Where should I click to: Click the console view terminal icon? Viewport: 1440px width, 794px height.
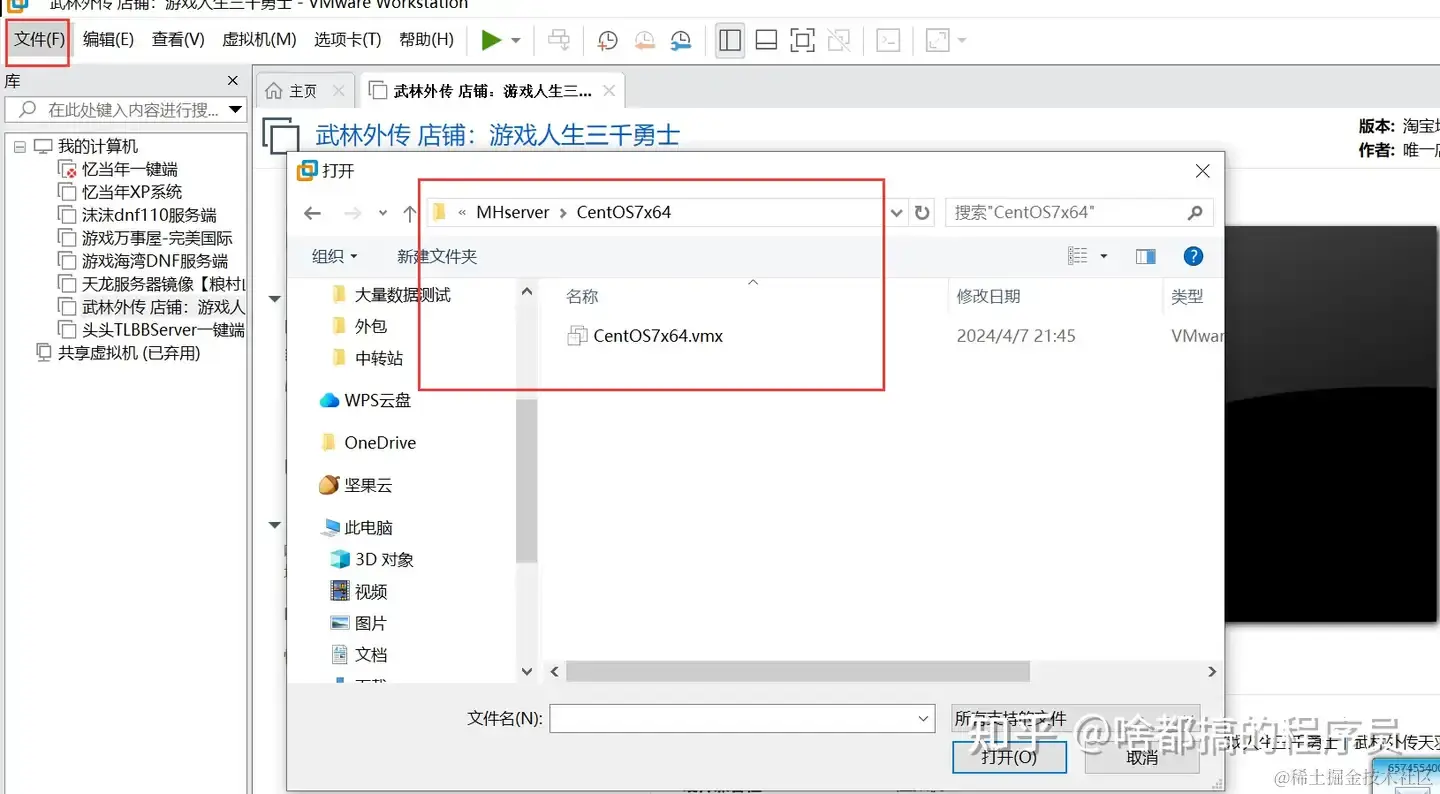[x=888, y=40]
